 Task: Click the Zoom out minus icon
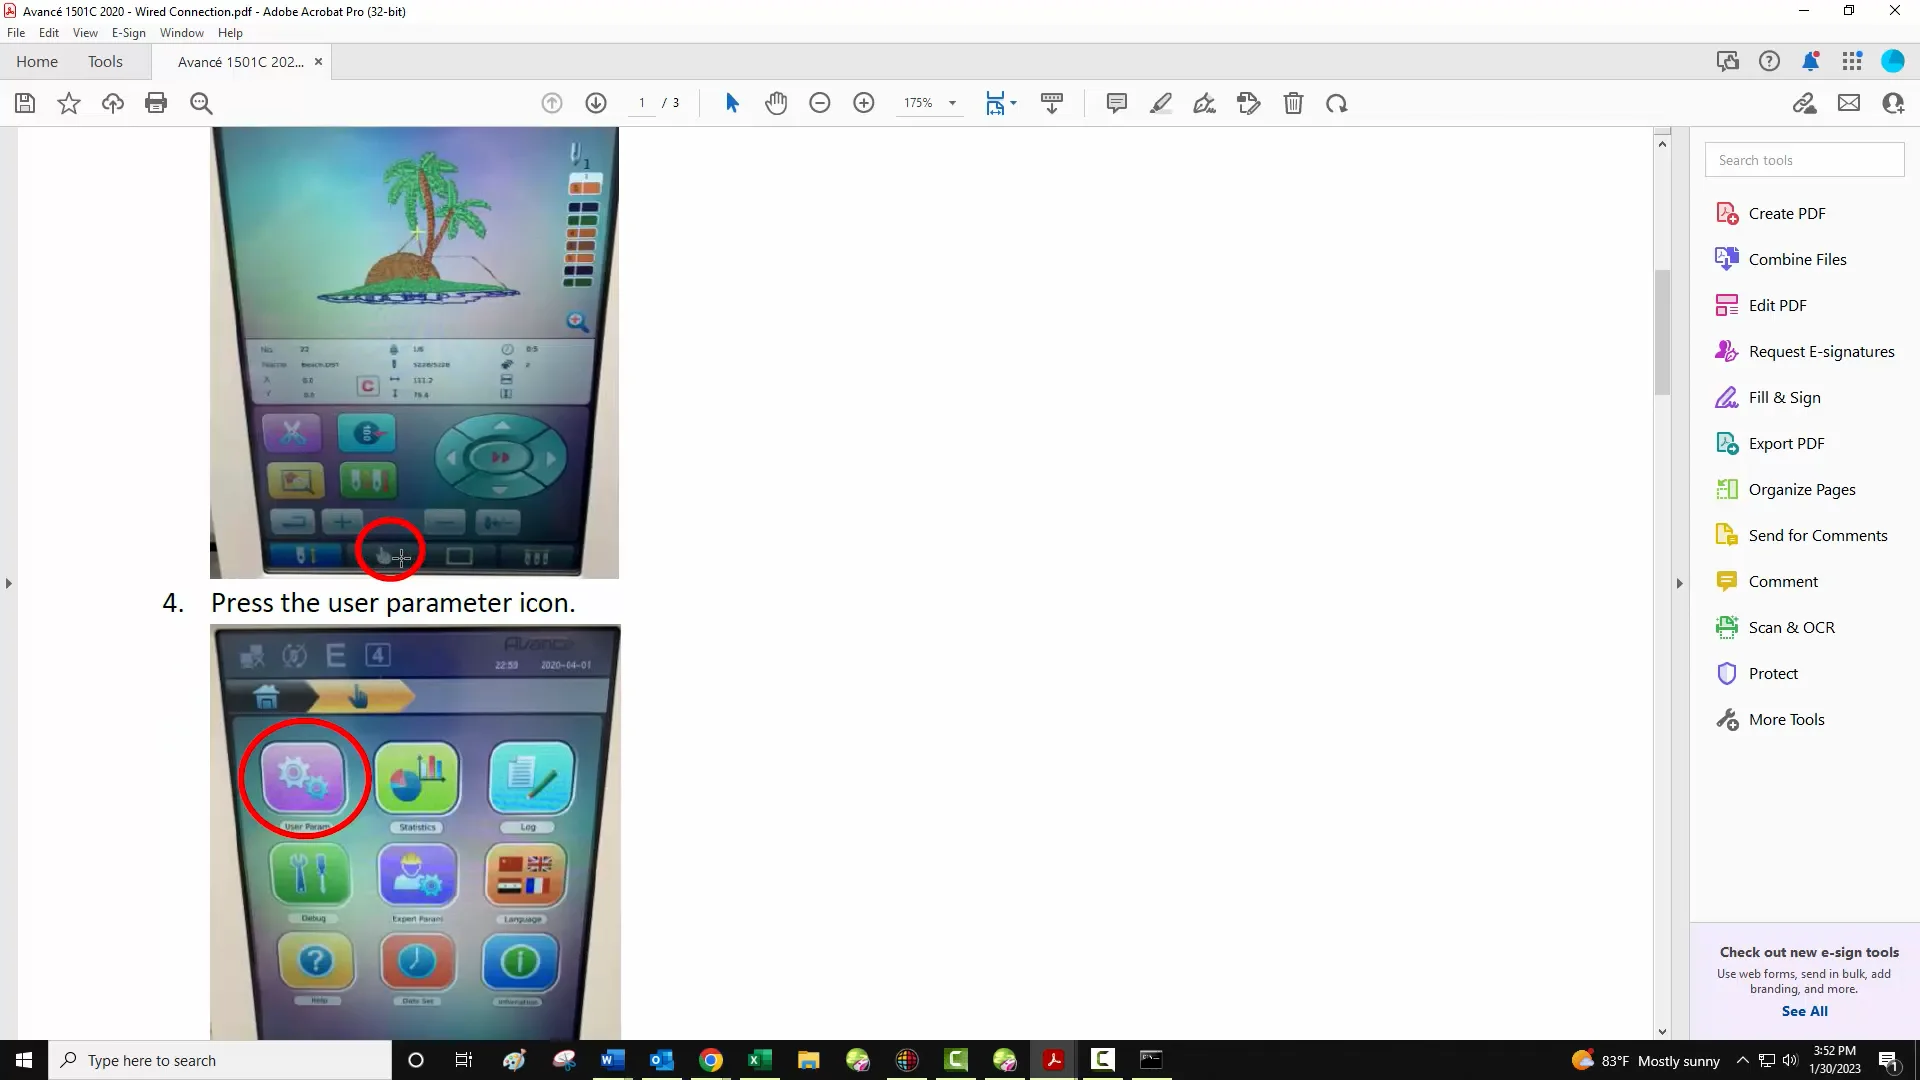click(820, 103)
